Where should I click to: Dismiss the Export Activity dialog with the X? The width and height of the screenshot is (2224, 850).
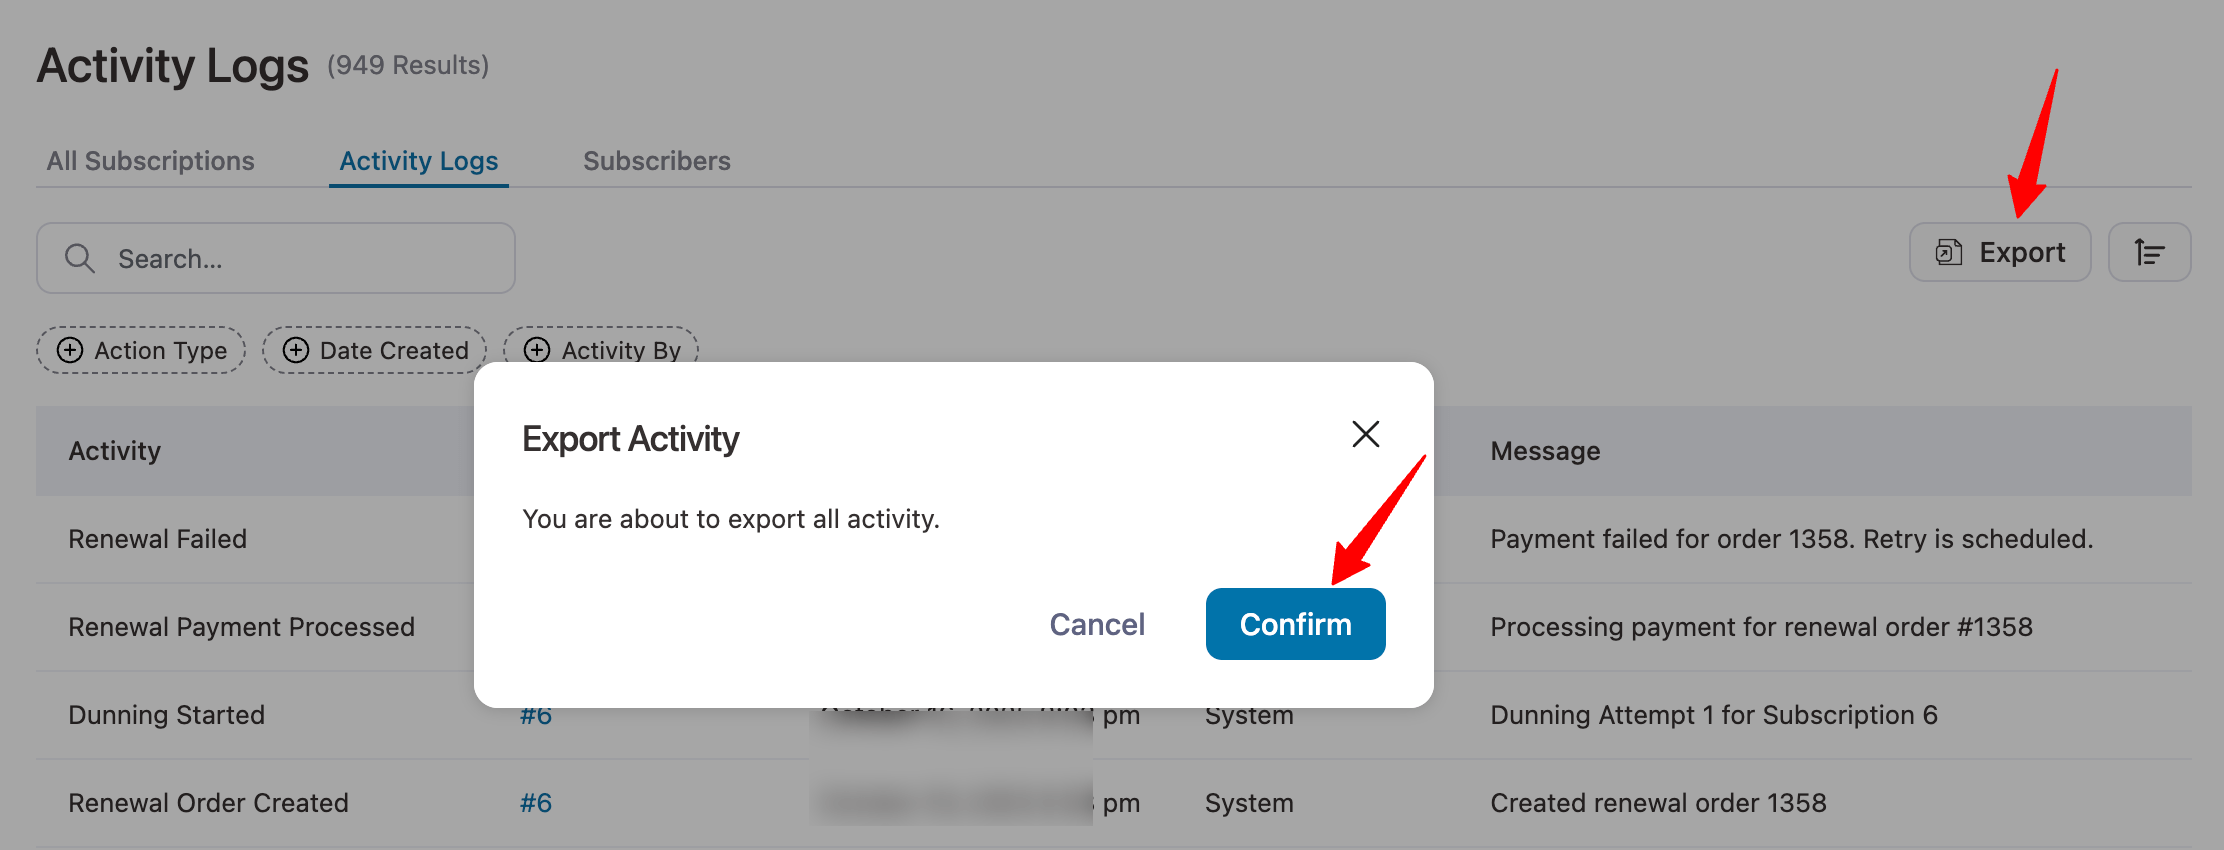tap(1365, 434)
